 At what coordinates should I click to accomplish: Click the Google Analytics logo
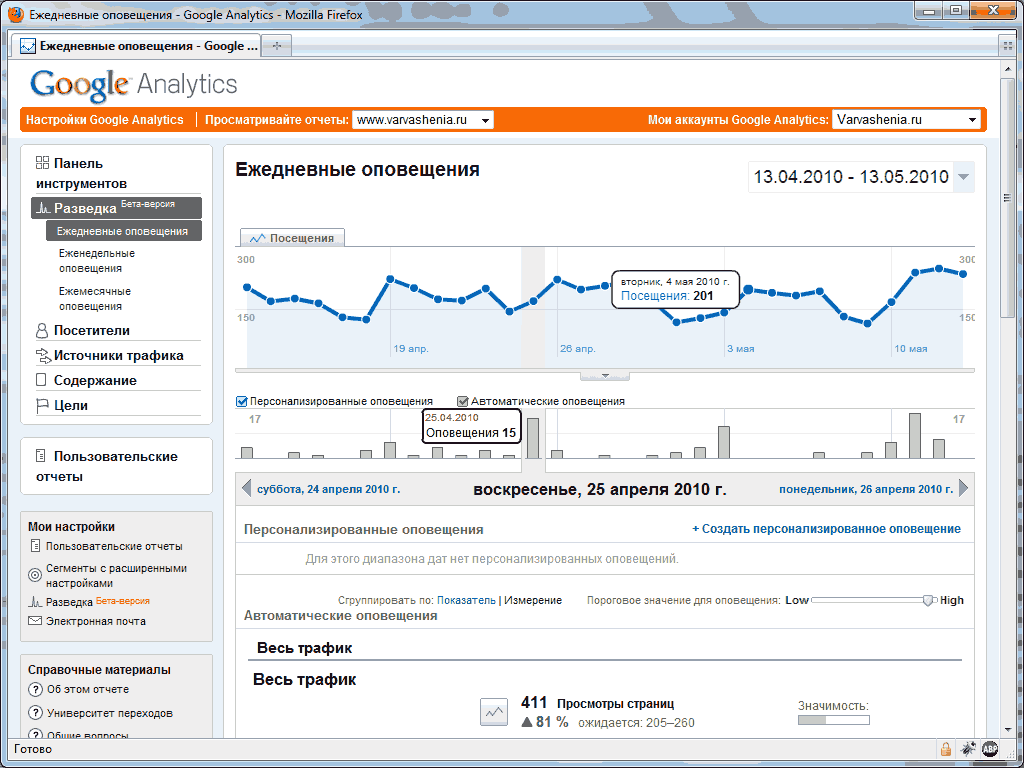(x=134, y=84)
